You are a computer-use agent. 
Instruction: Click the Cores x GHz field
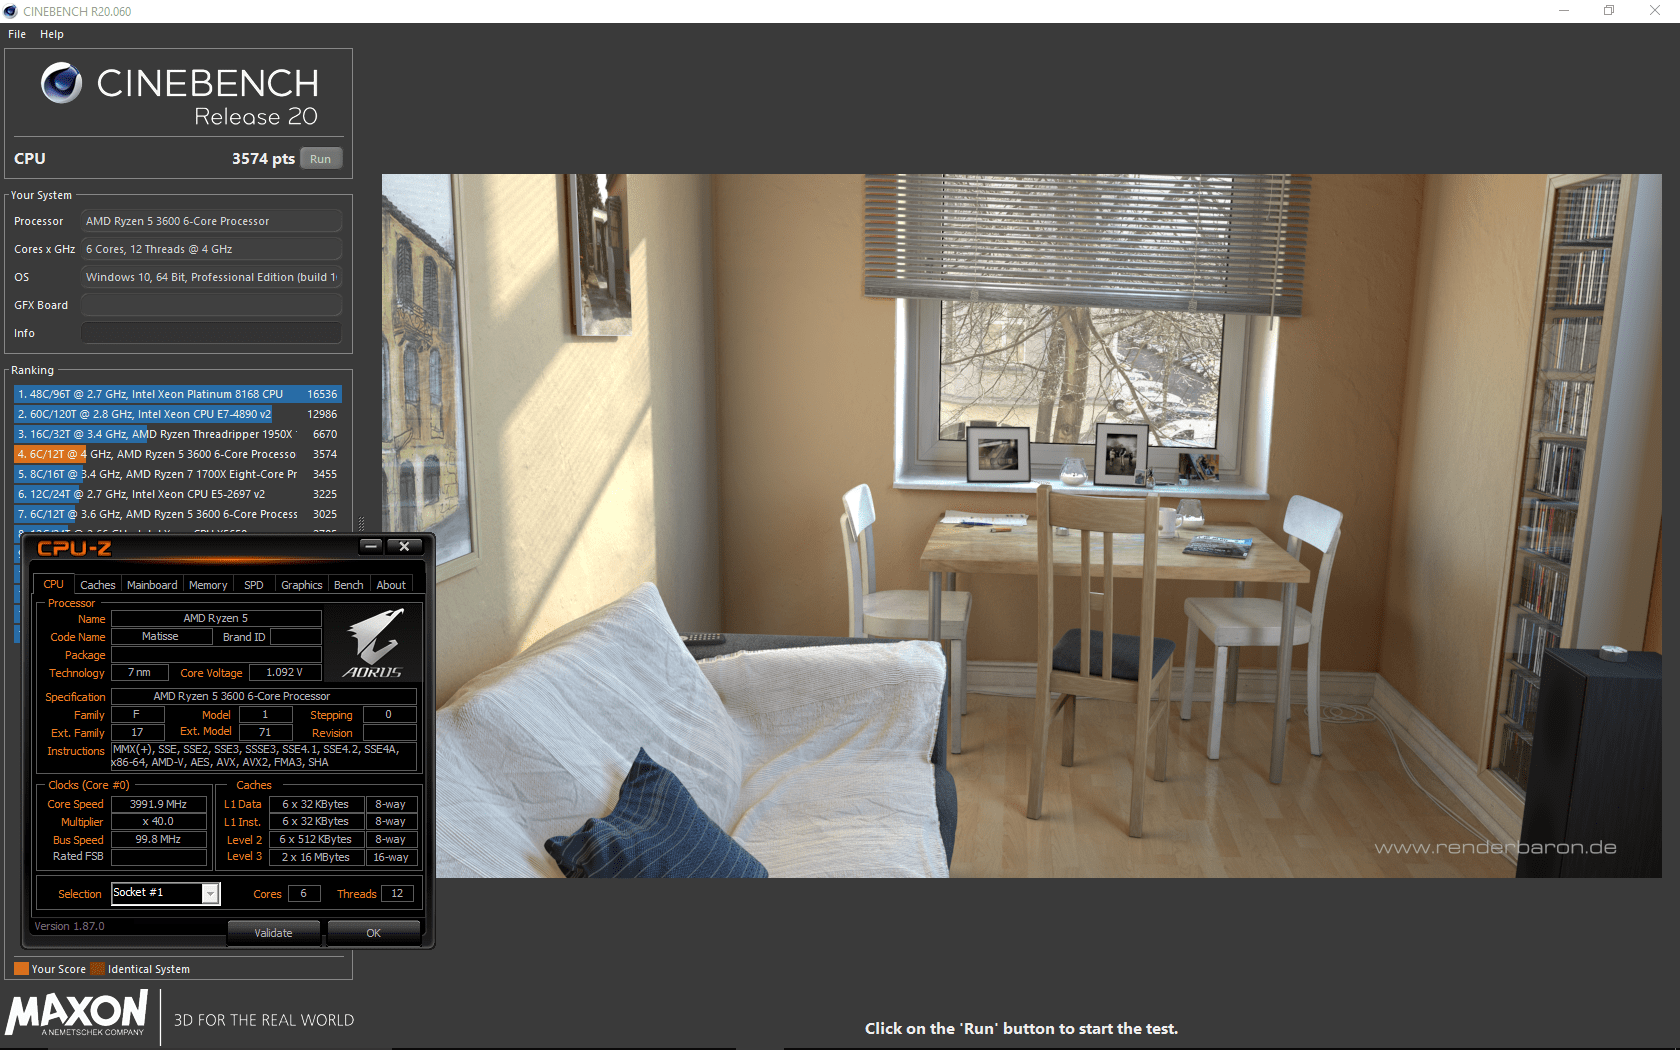coord(211,249)
